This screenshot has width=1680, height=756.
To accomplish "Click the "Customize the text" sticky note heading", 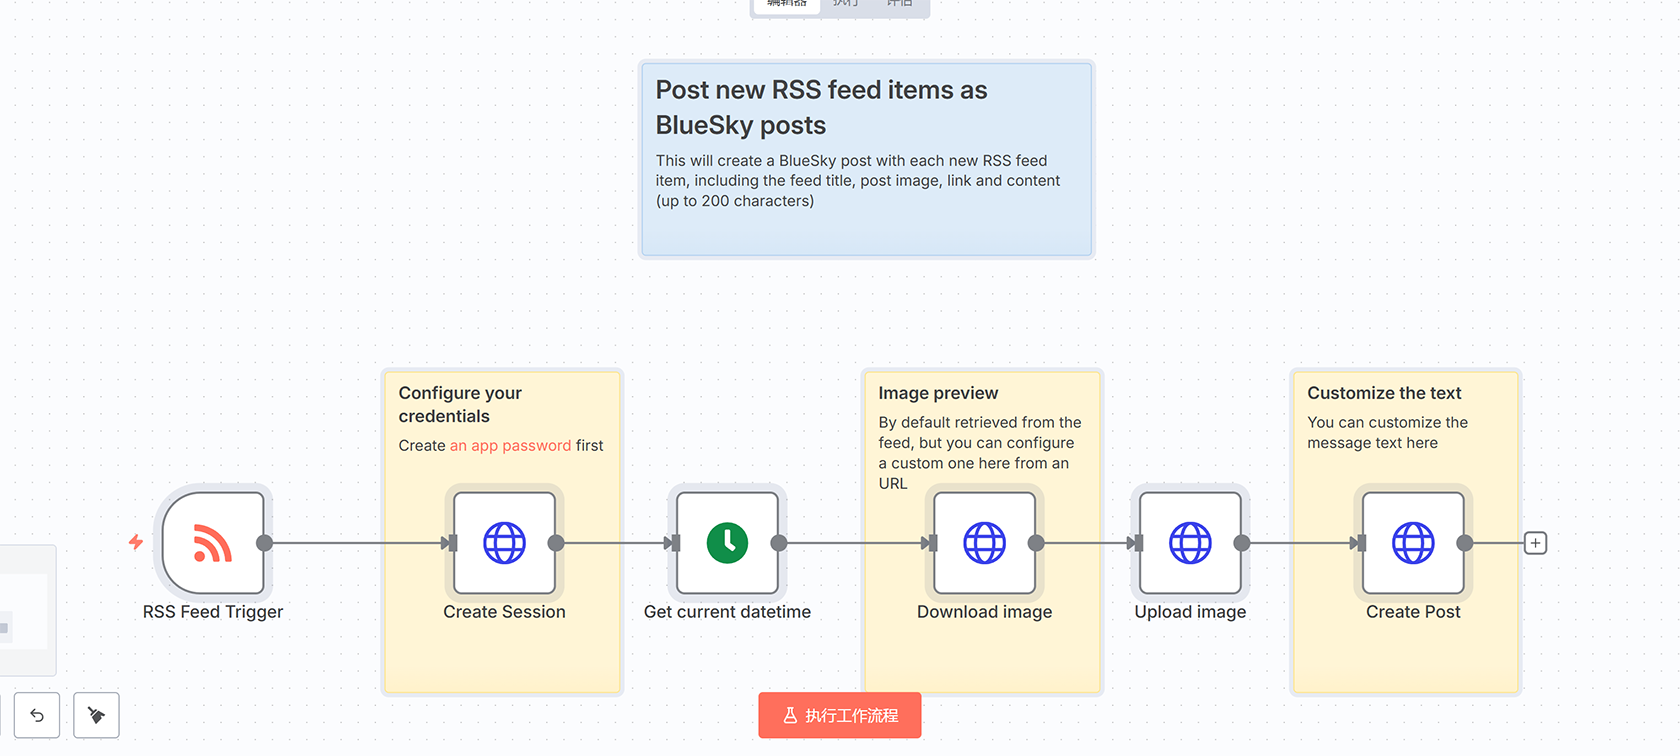I will click(x=1384, y=393).
